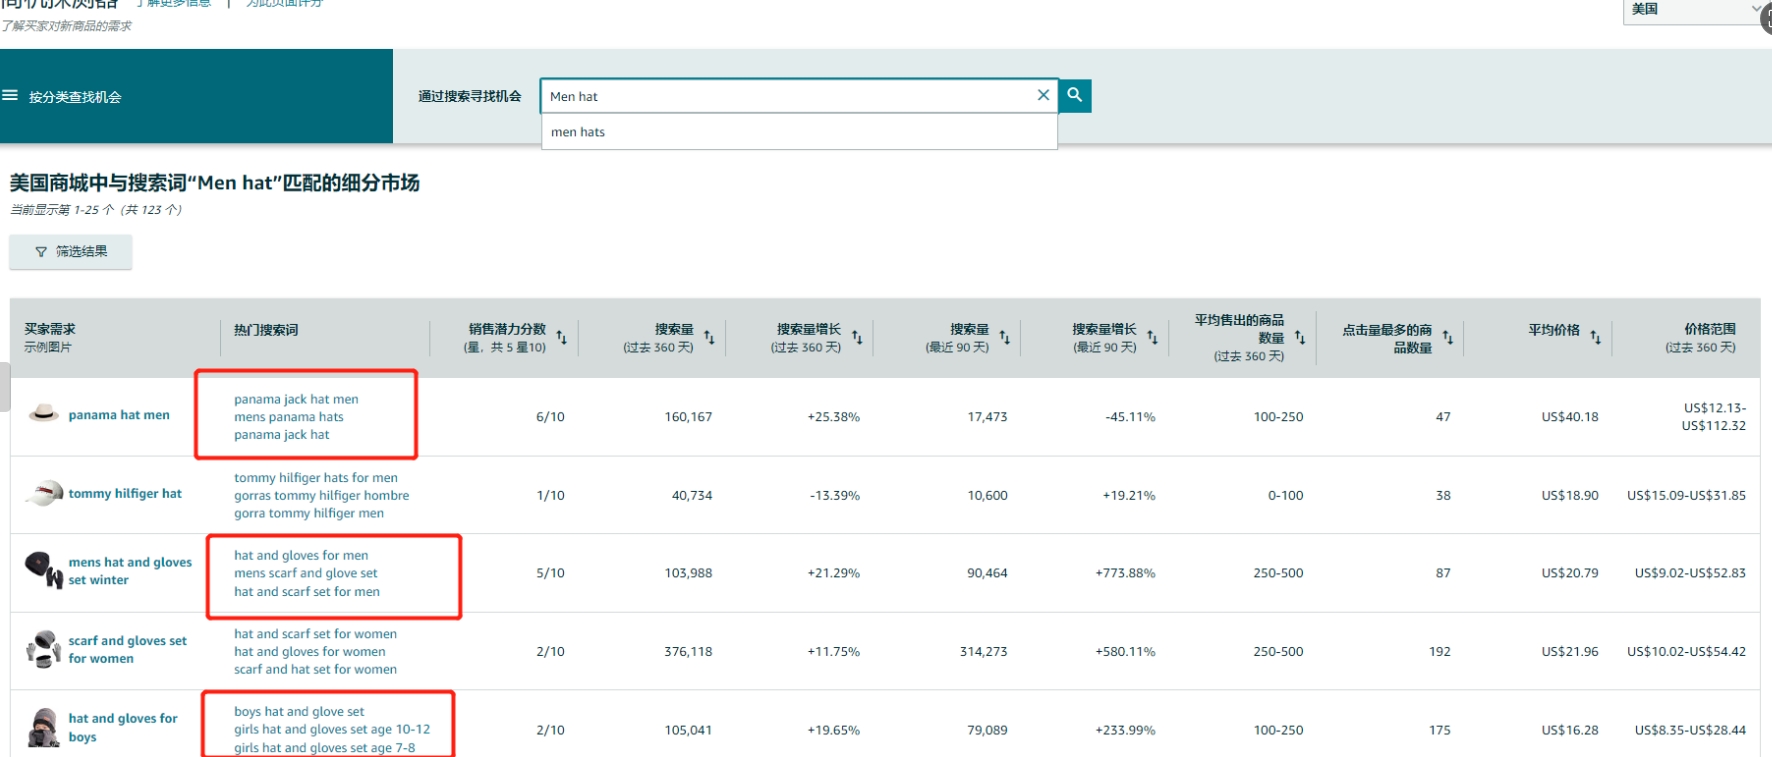The image size is (1772, 757).
Task: Click search term "gorras tommy hilfiger hombre"
Action: (x=322, y=496)
